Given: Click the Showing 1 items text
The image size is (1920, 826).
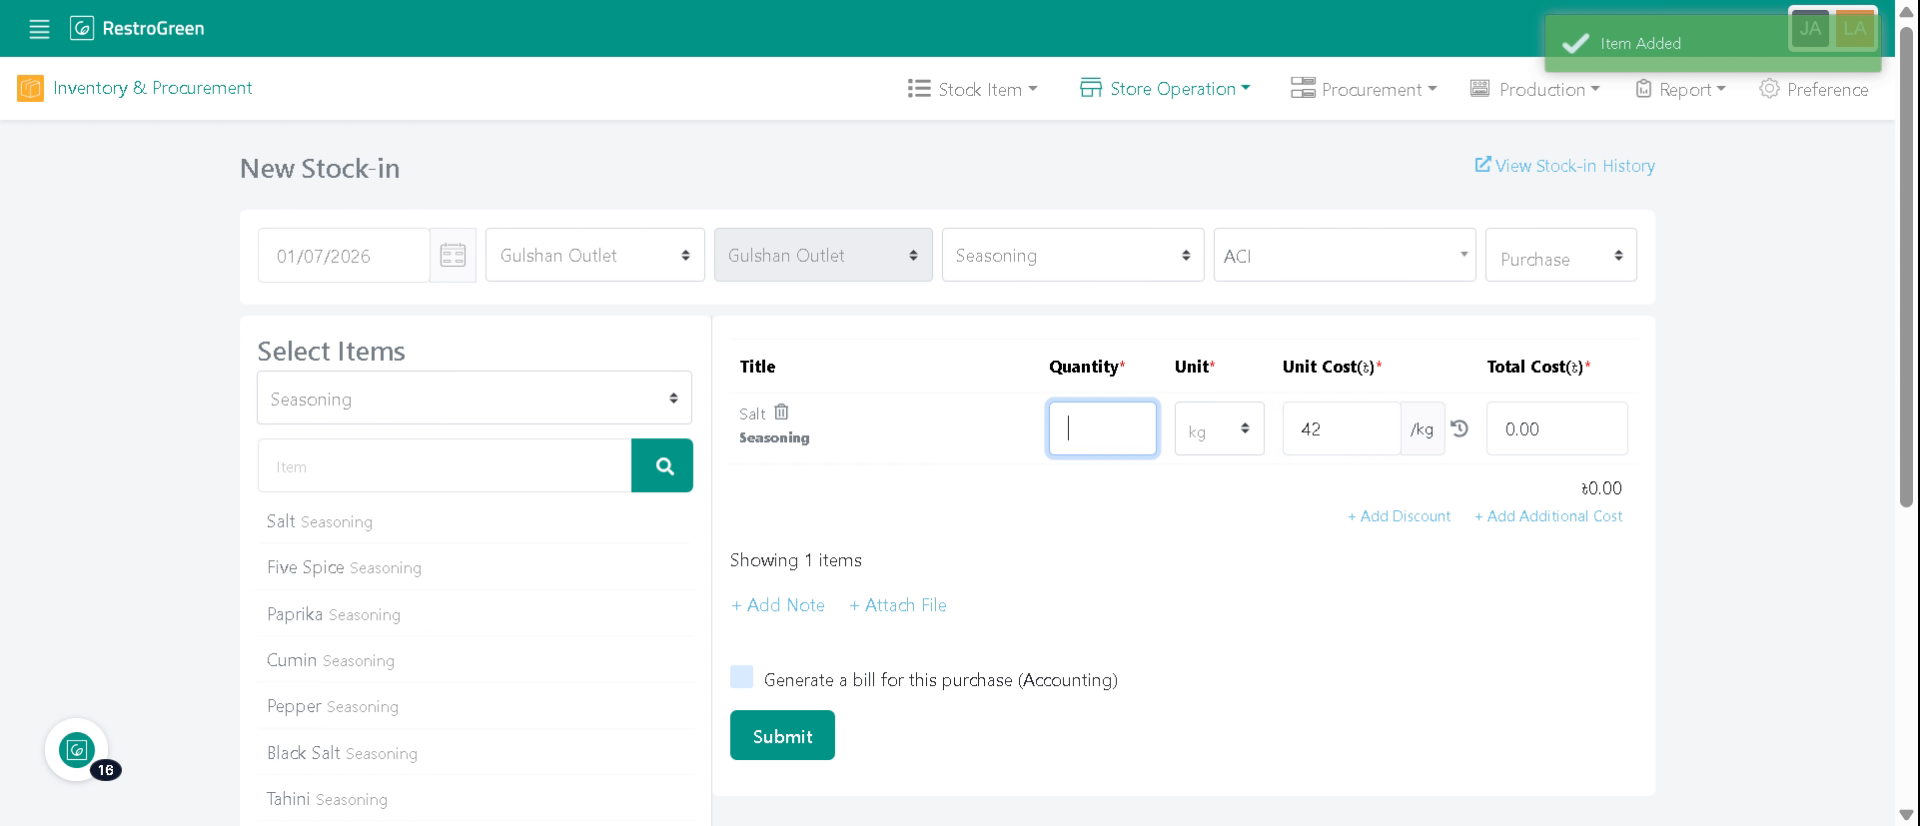Looking at the screenshot, I should point(796,560).
